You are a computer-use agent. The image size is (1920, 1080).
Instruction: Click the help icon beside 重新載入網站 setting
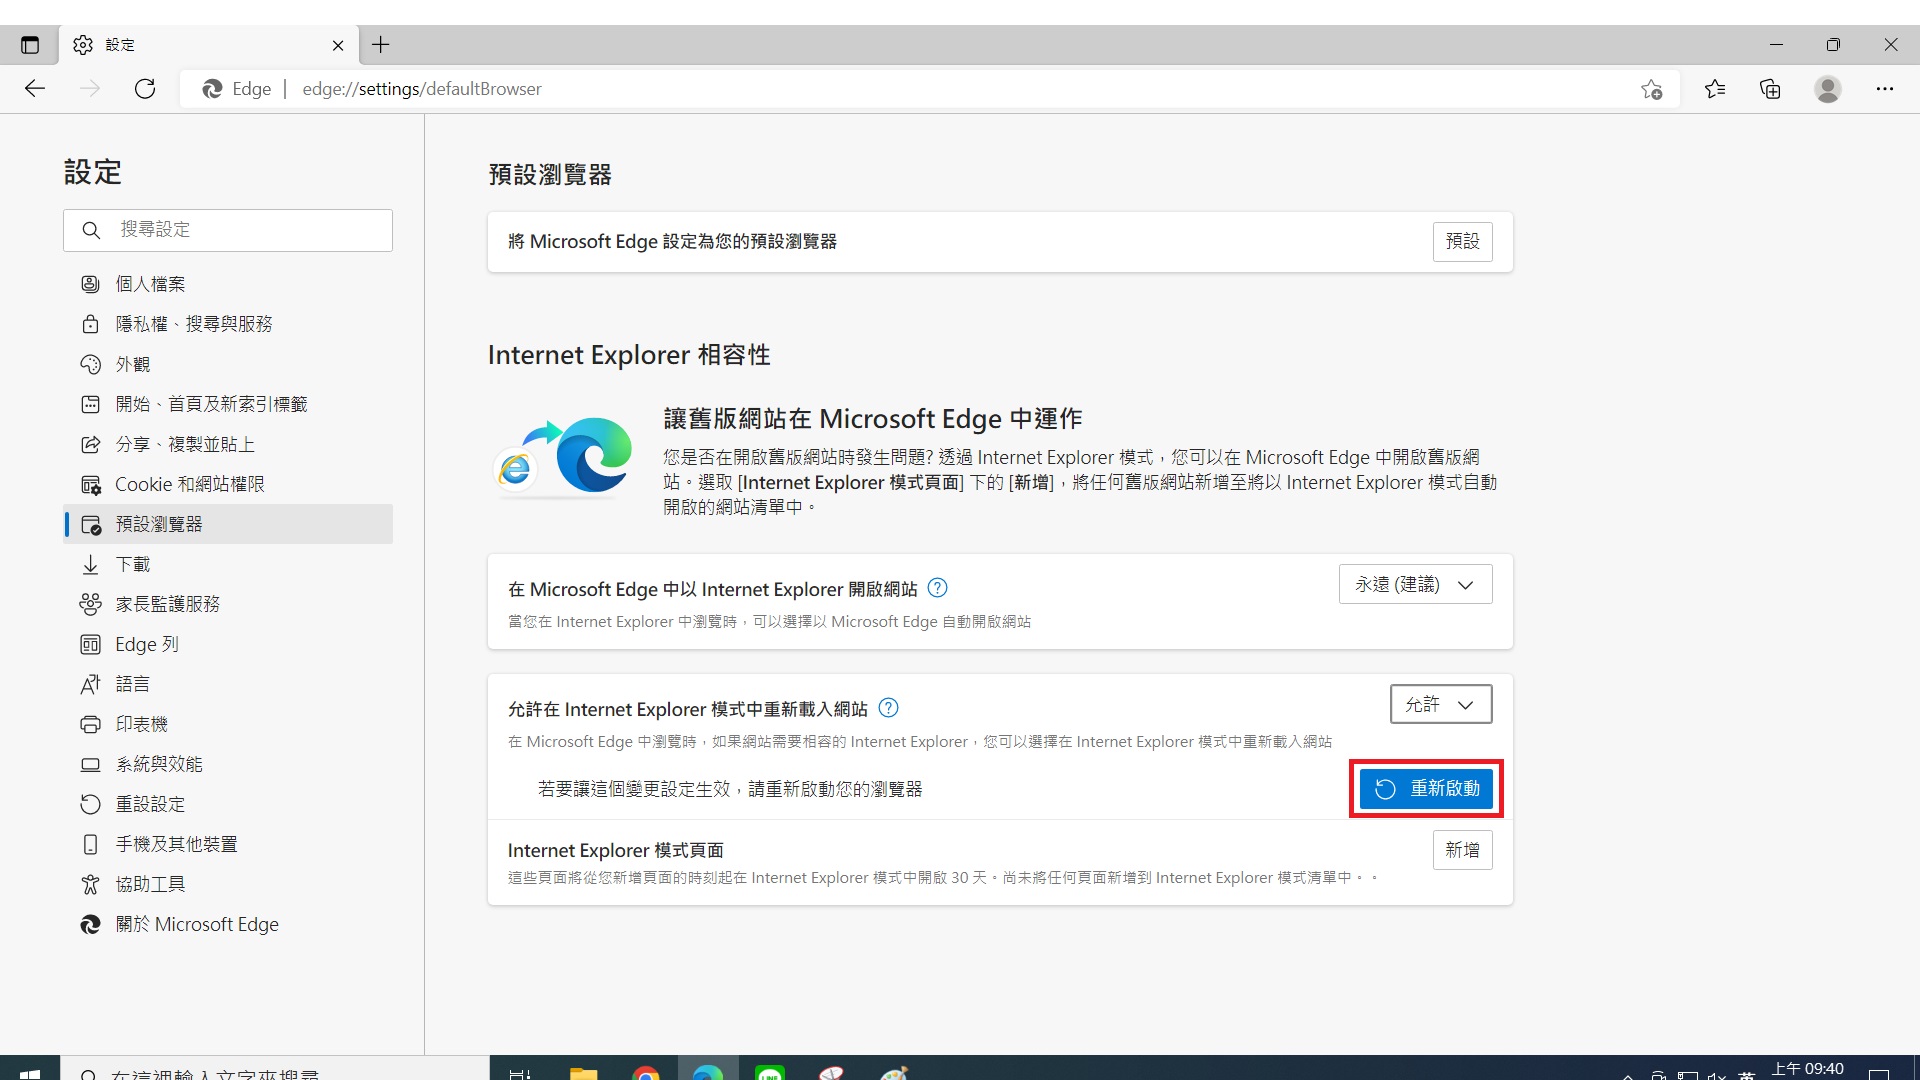[x=888, y=708]
